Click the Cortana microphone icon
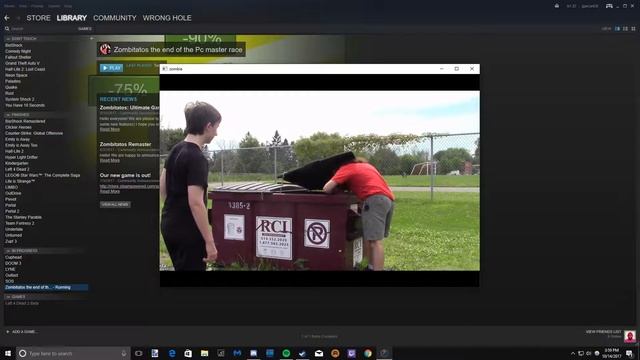This screenshot has height=360, width=640. click(x=124, y=353)
